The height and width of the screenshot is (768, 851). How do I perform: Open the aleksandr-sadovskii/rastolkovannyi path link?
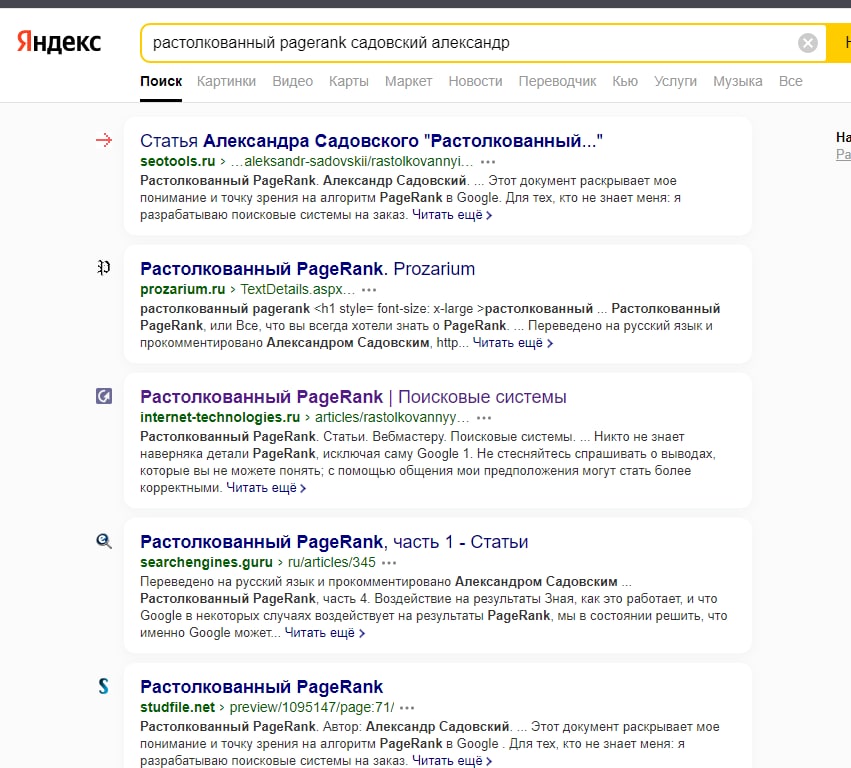point(352,162)
